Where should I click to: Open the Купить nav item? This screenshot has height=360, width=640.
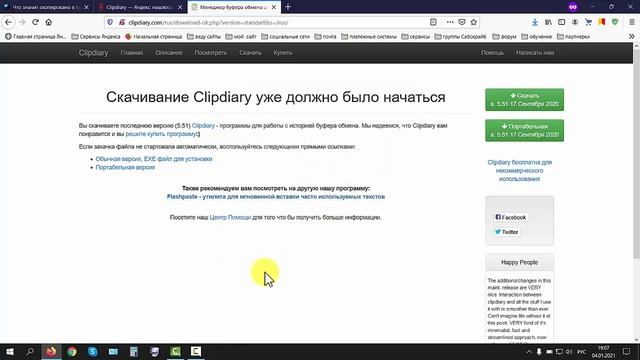click(x=282, y=53)
